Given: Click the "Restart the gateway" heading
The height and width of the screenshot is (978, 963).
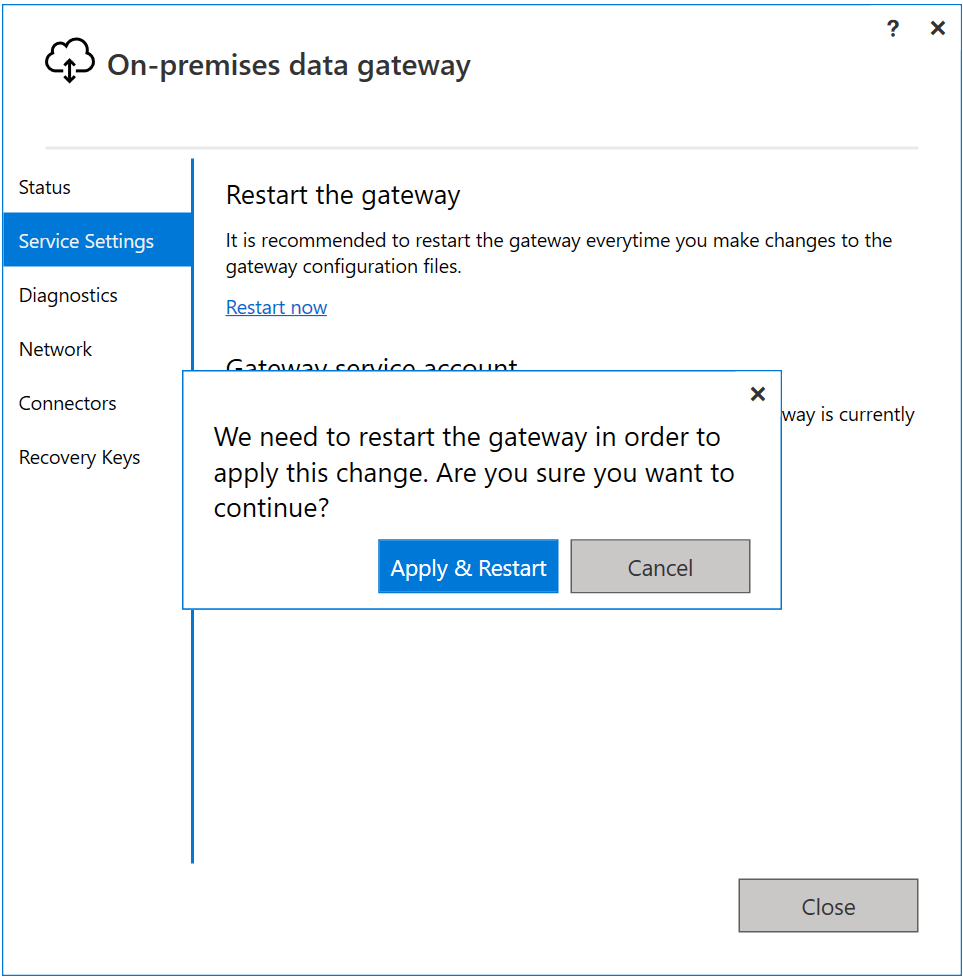Looking at the screenshot, I should click(x=343, y=195).
